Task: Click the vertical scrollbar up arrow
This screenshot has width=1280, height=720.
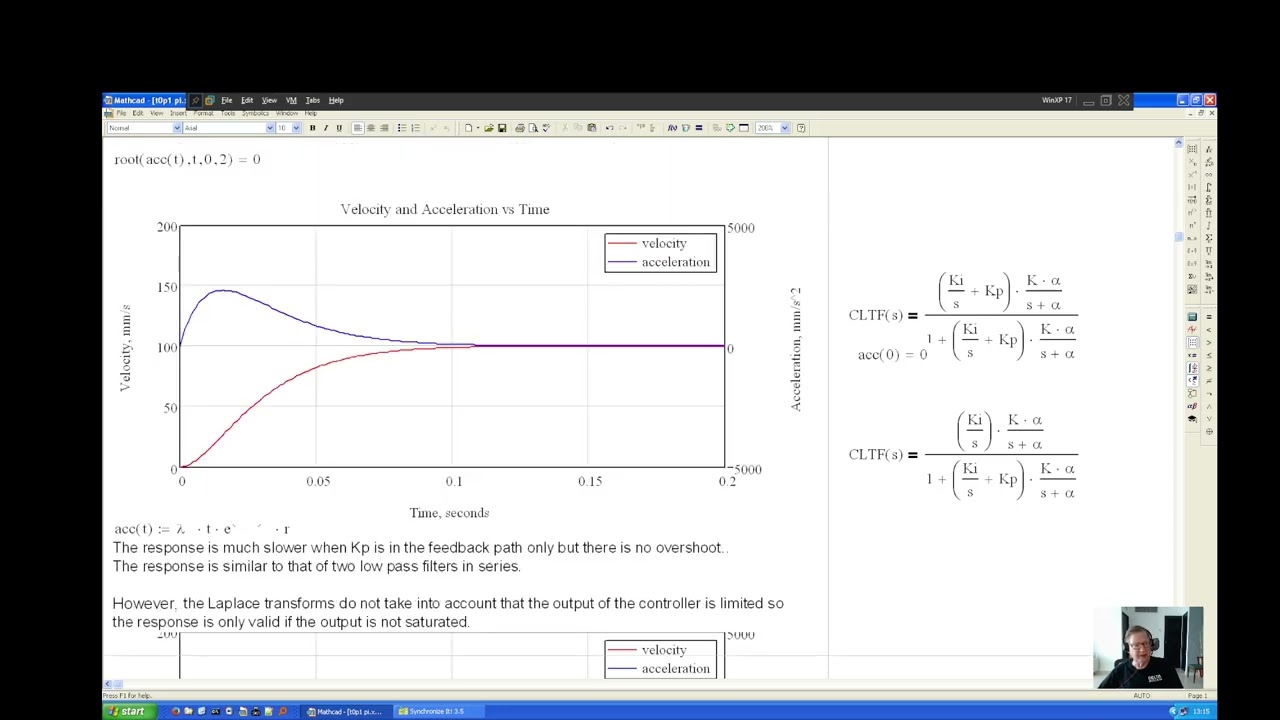Action: 1178,145
